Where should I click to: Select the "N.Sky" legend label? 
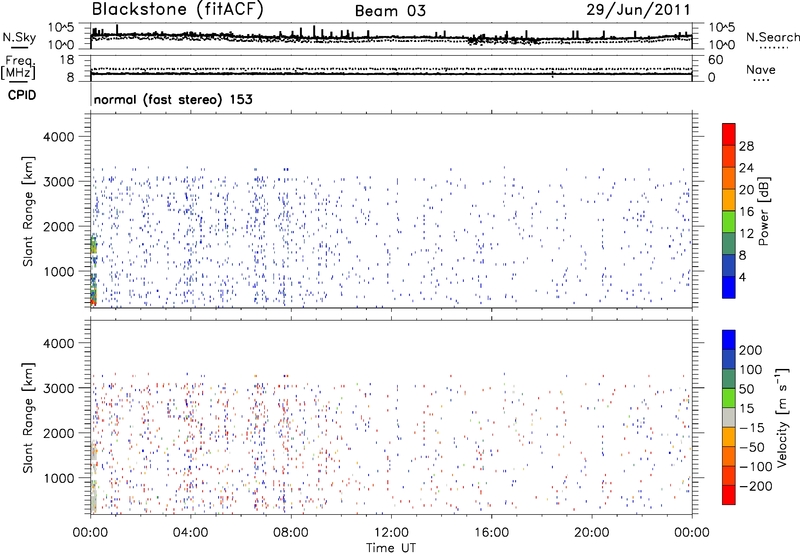(19, 37)
